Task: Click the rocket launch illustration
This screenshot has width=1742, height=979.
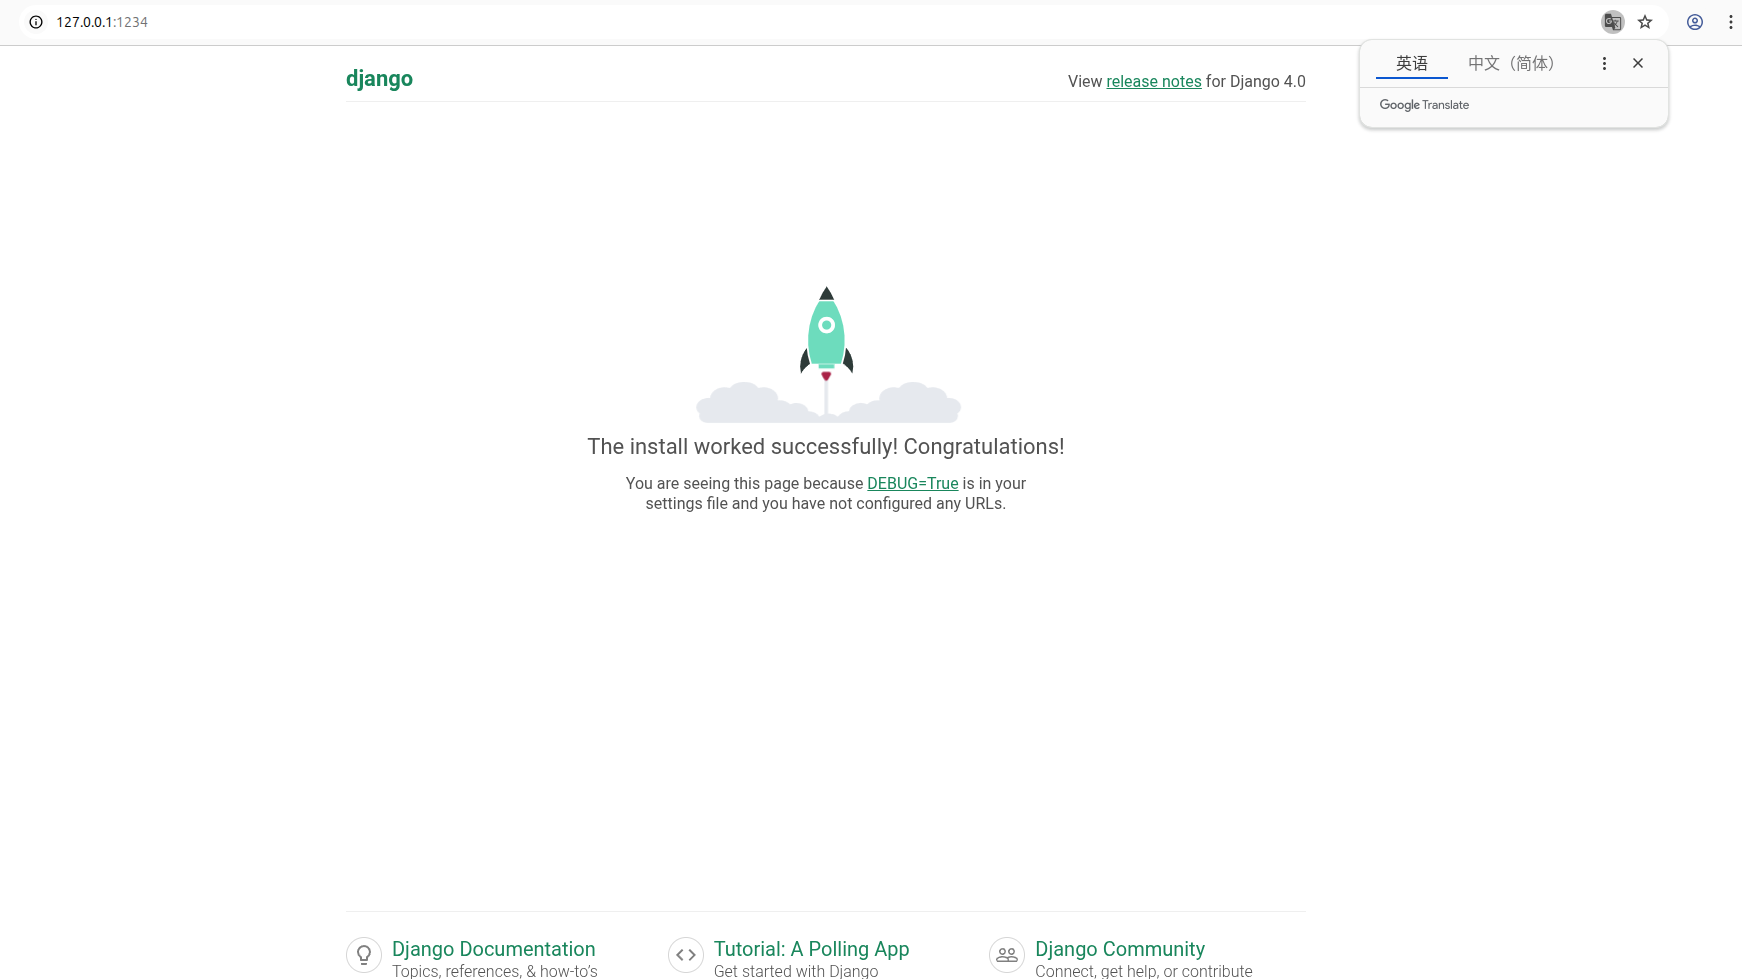Action: (x=828, y=355)
